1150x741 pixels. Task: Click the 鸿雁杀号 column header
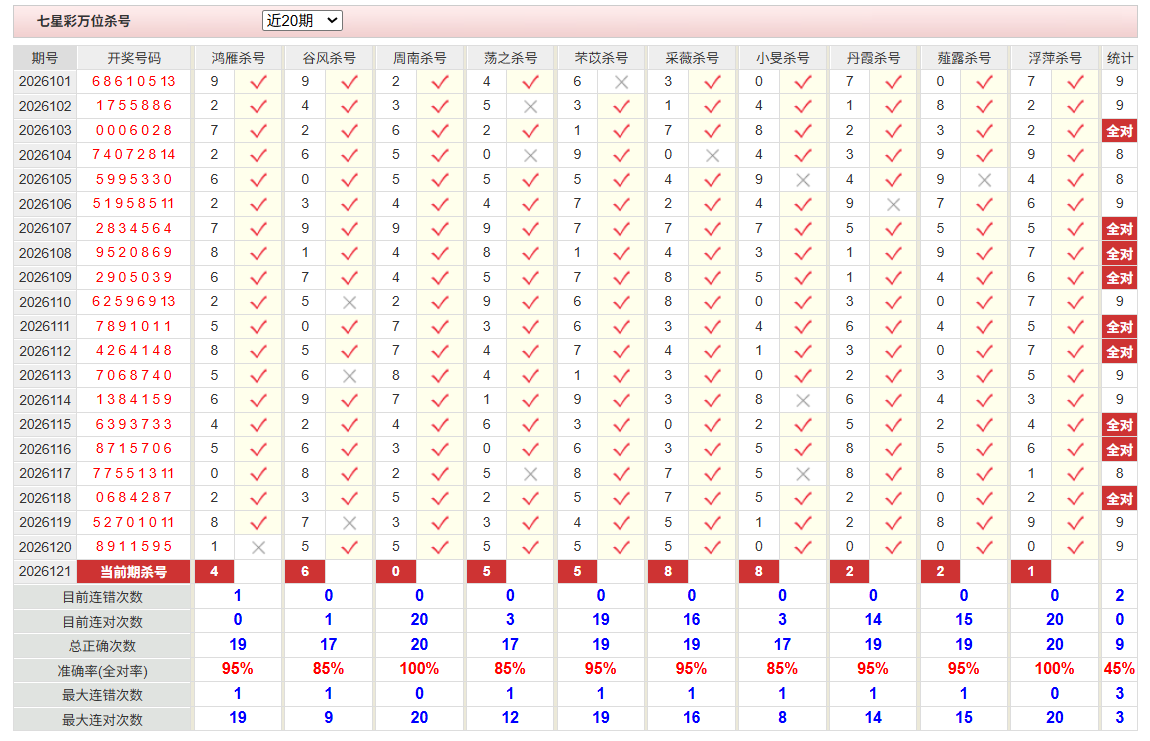click(238, 57)
